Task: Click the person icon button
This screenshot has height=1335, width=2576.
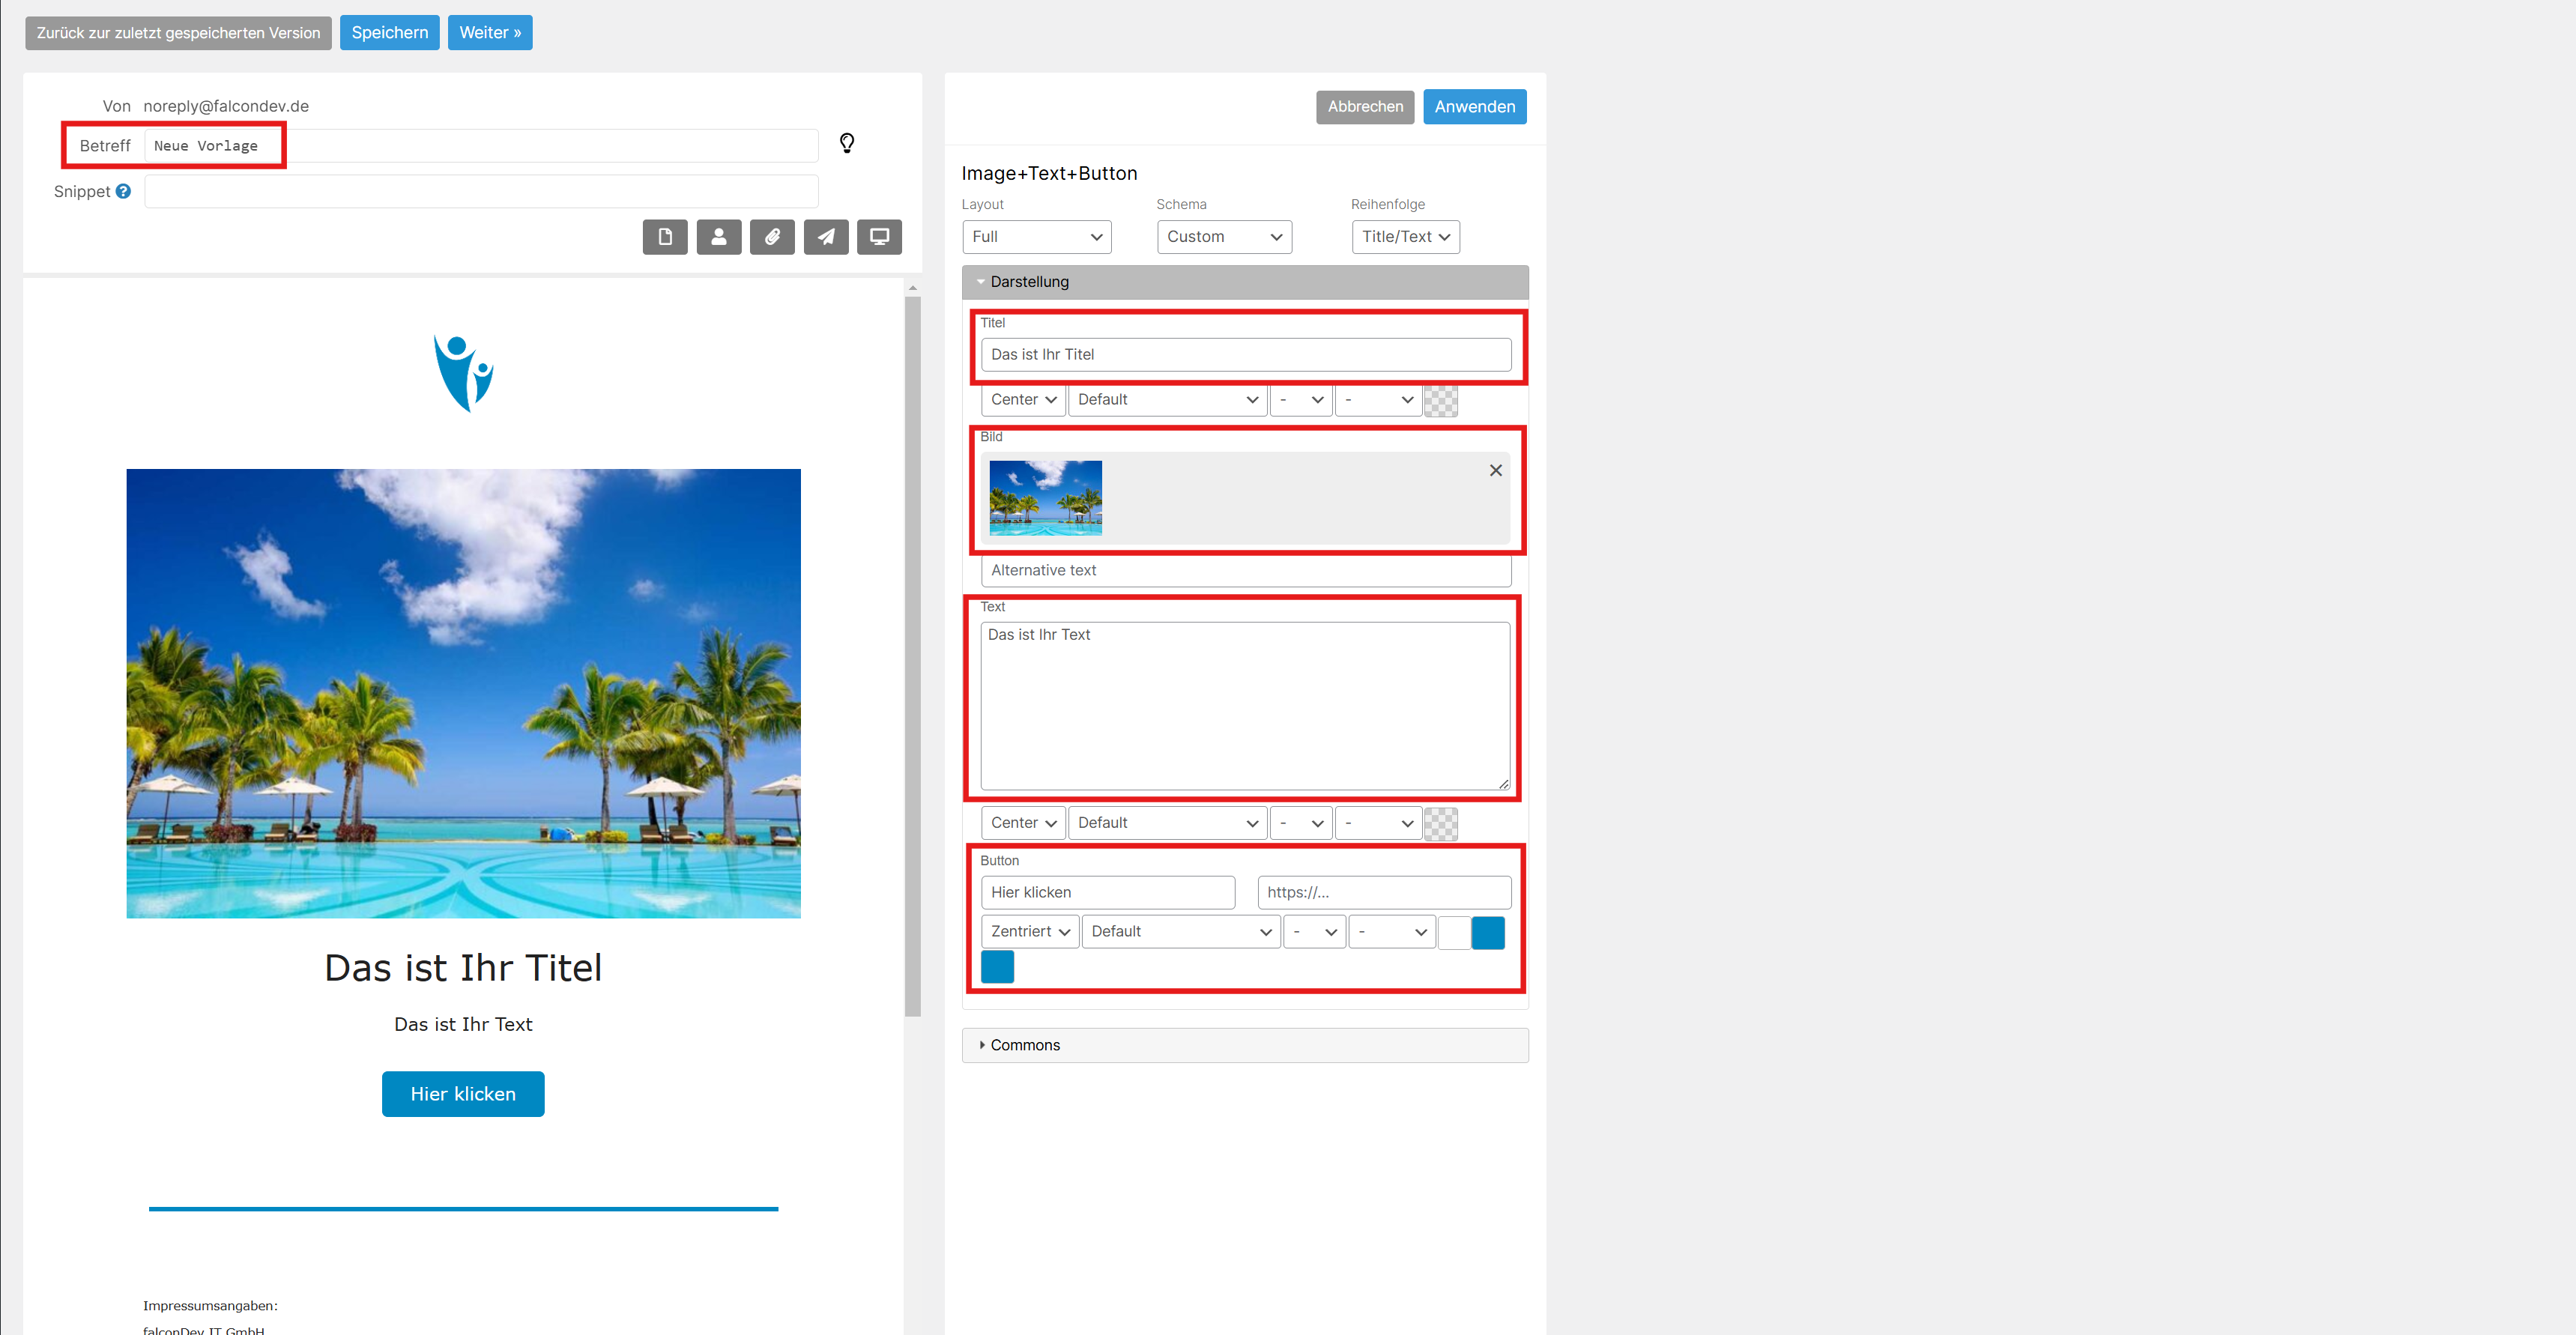Action: tap(718, 237)
